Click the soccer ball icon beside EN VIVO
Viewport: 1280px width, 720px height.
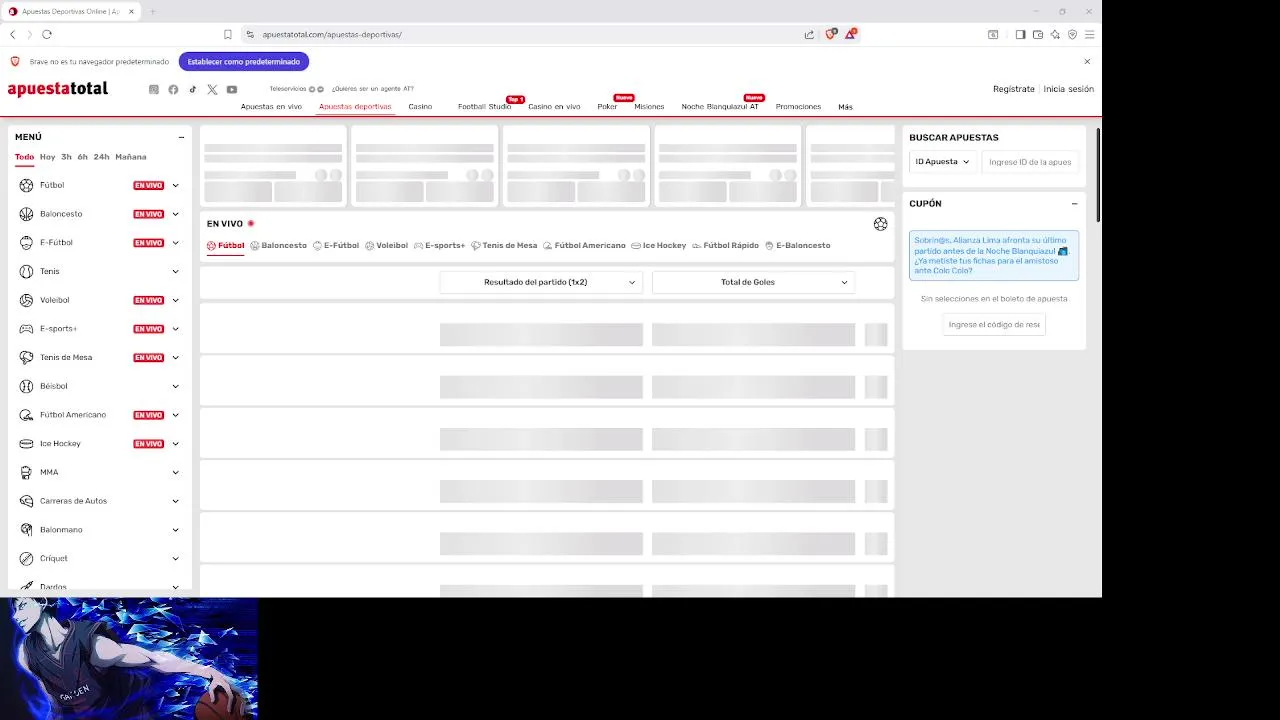(x=880, y=224)
